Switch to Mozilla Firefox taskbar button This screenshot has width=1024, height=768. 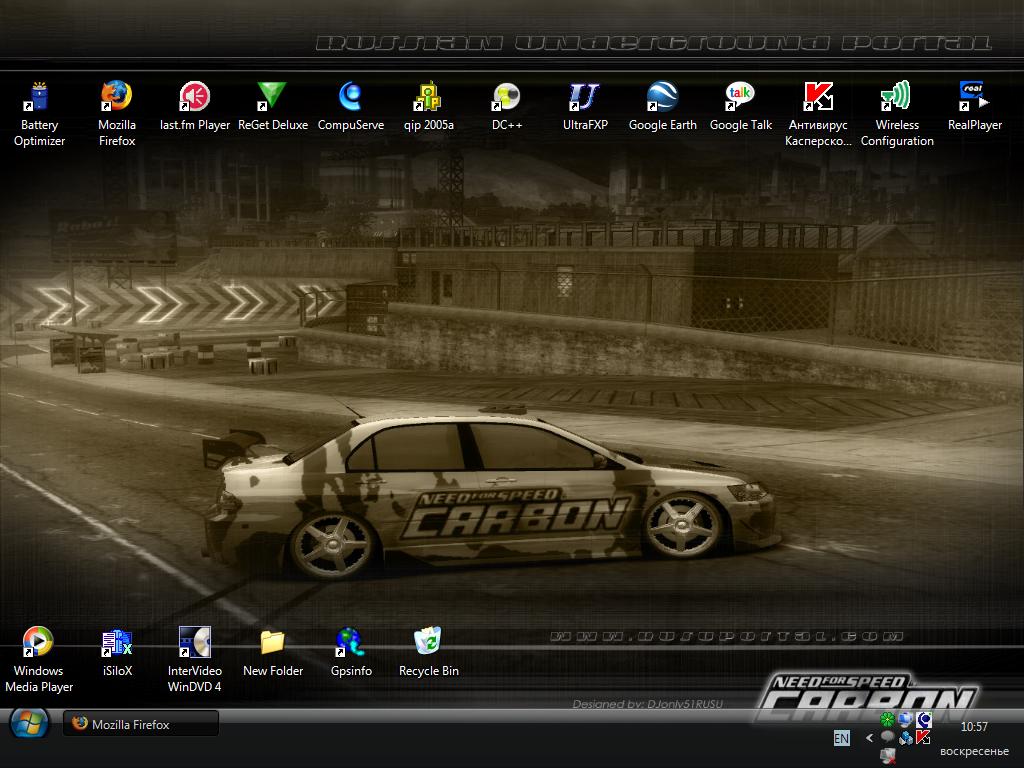[140, 724]
